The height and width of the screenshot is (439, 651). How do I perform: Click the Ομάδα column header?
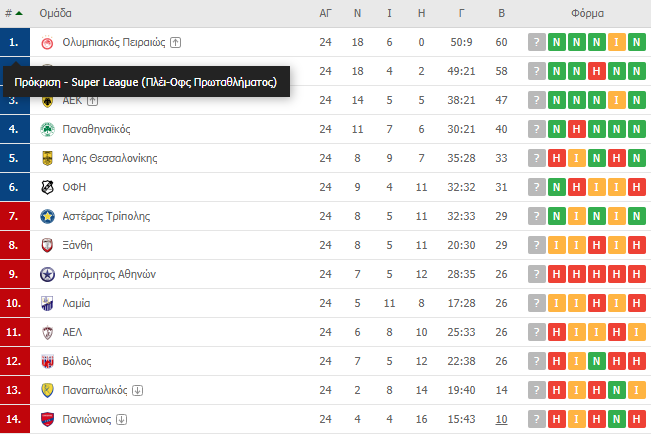(55, 14)
